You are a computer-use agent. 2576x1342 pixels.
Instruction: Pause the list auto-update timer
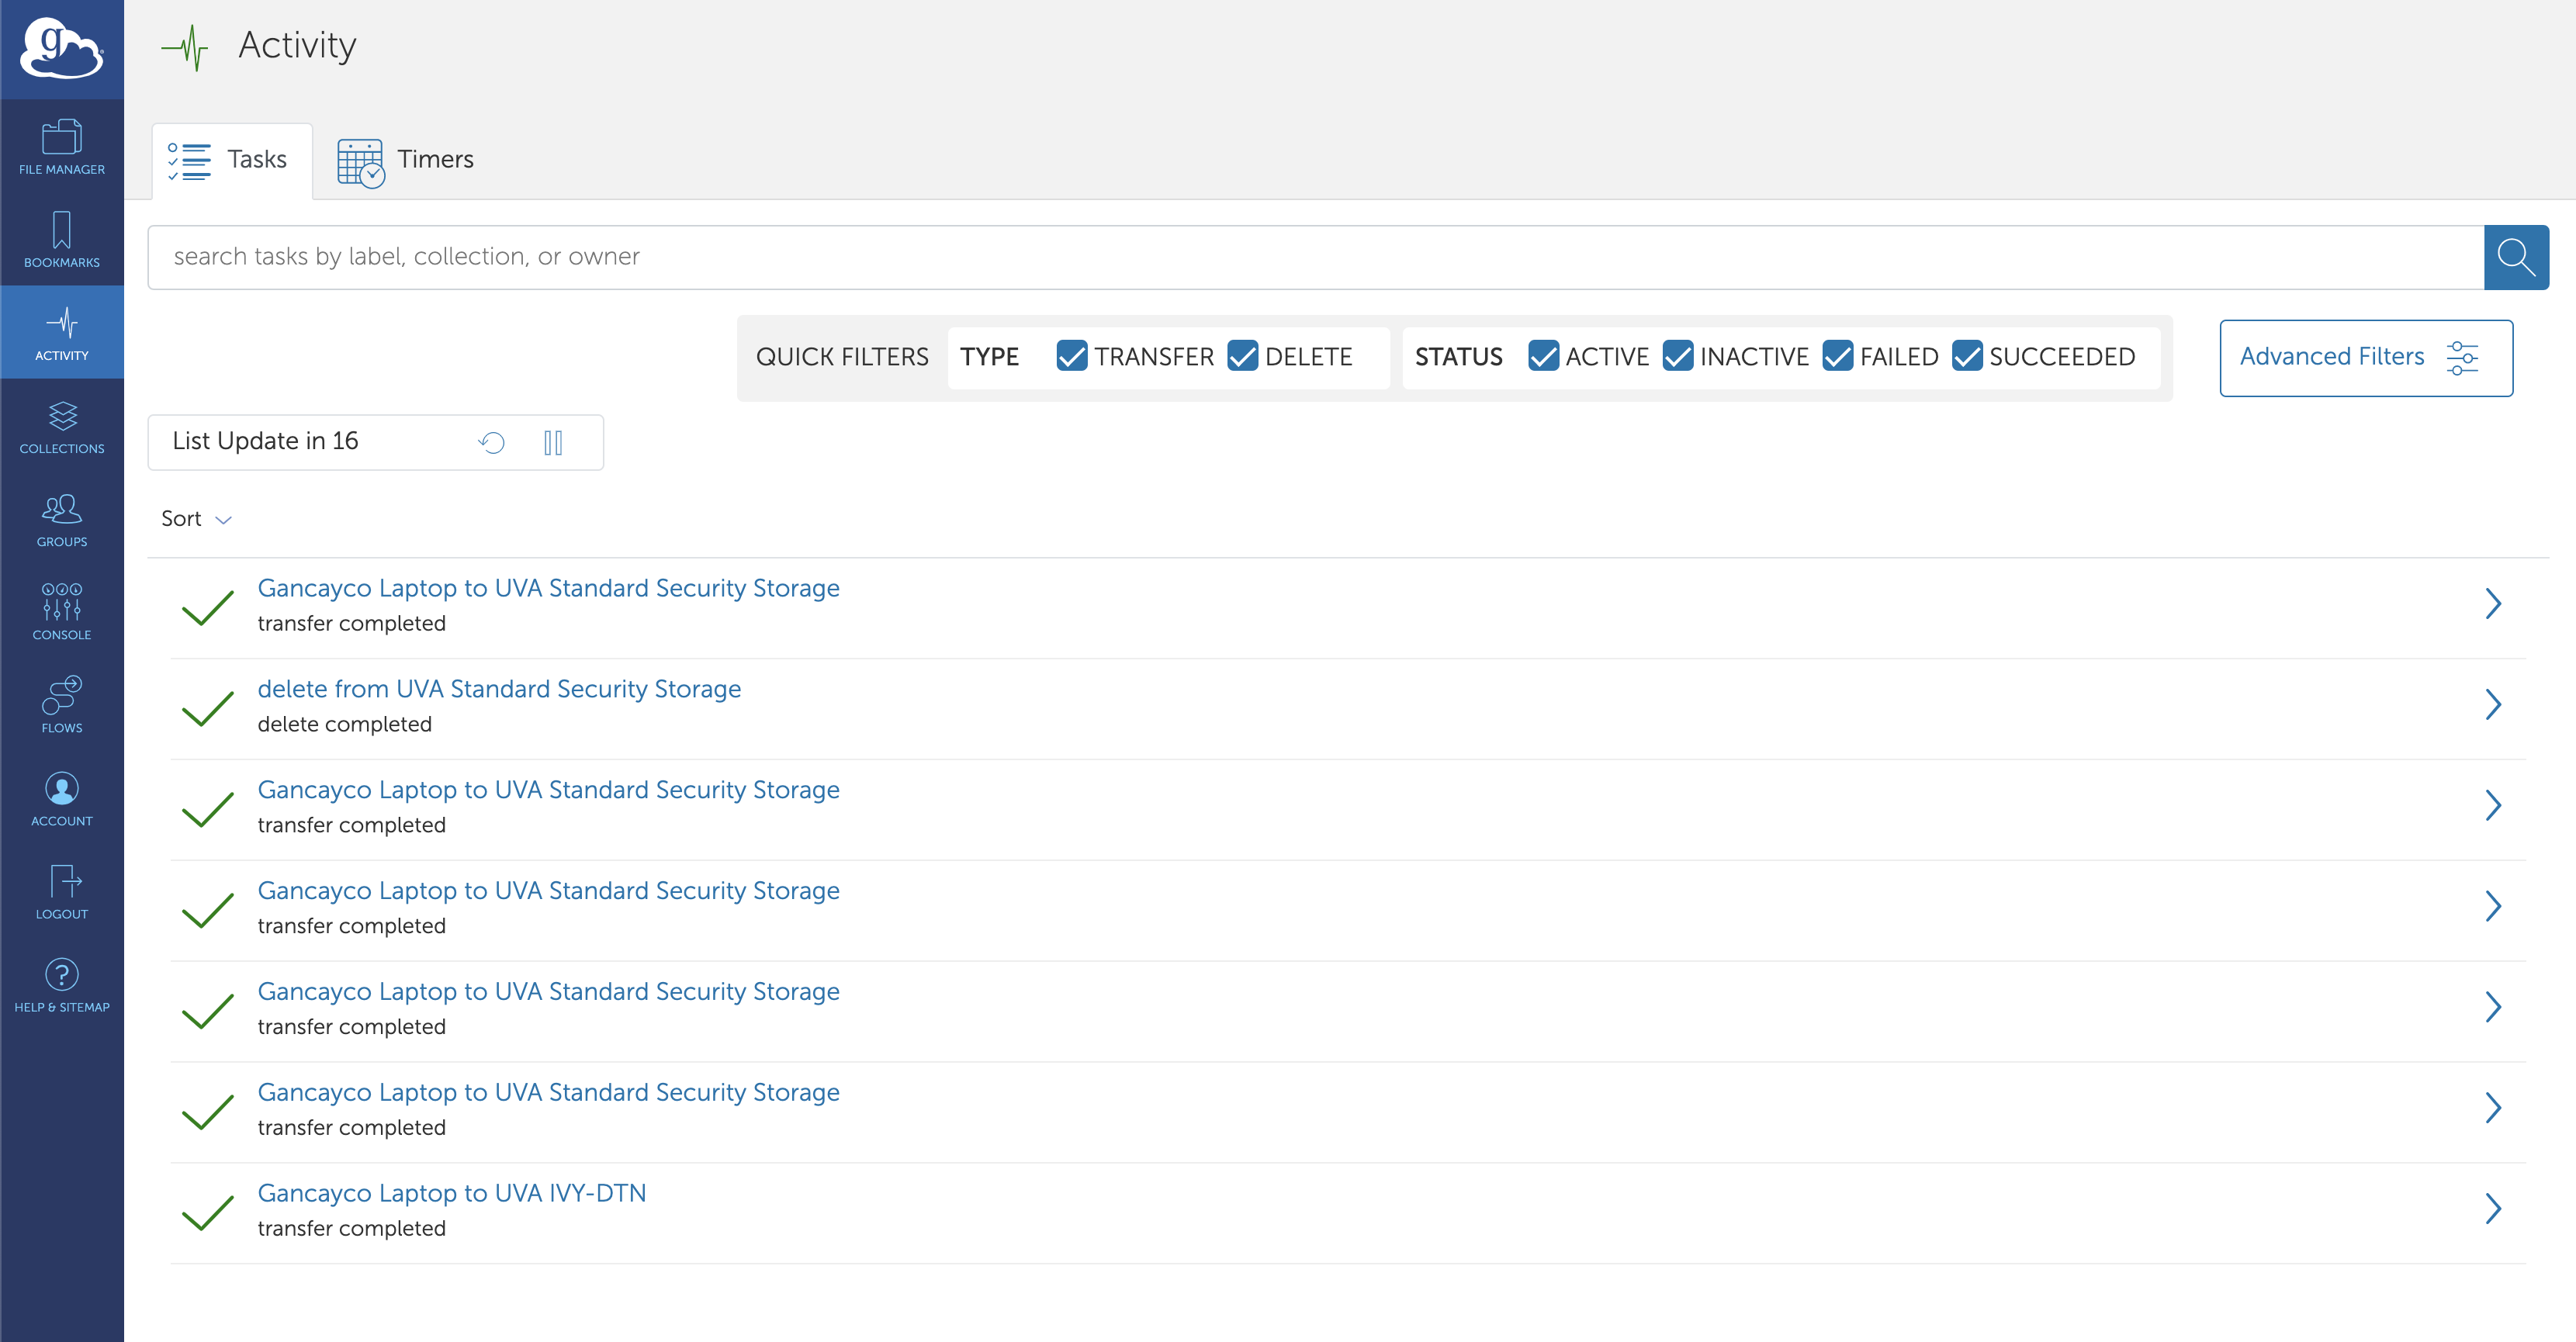tap(556, 441)
